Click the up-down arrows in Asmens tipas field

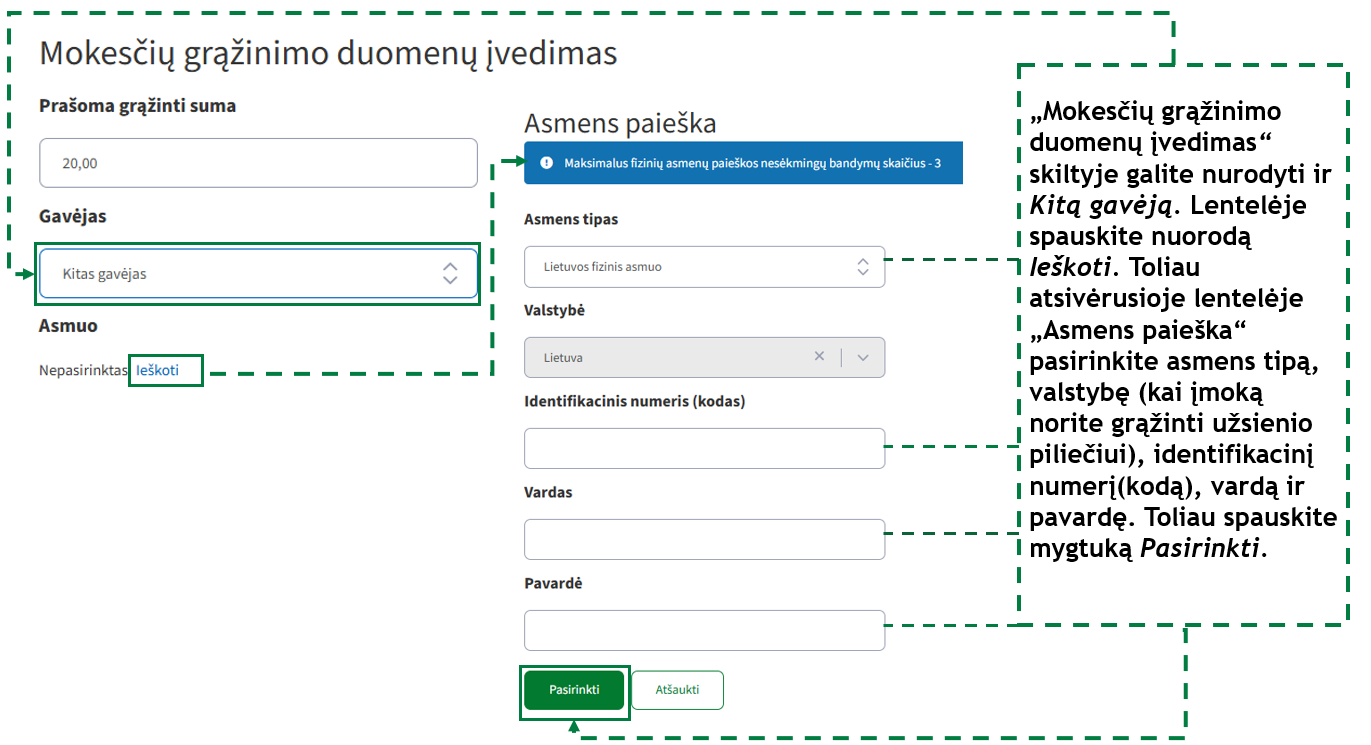click(x=863, y=267)
